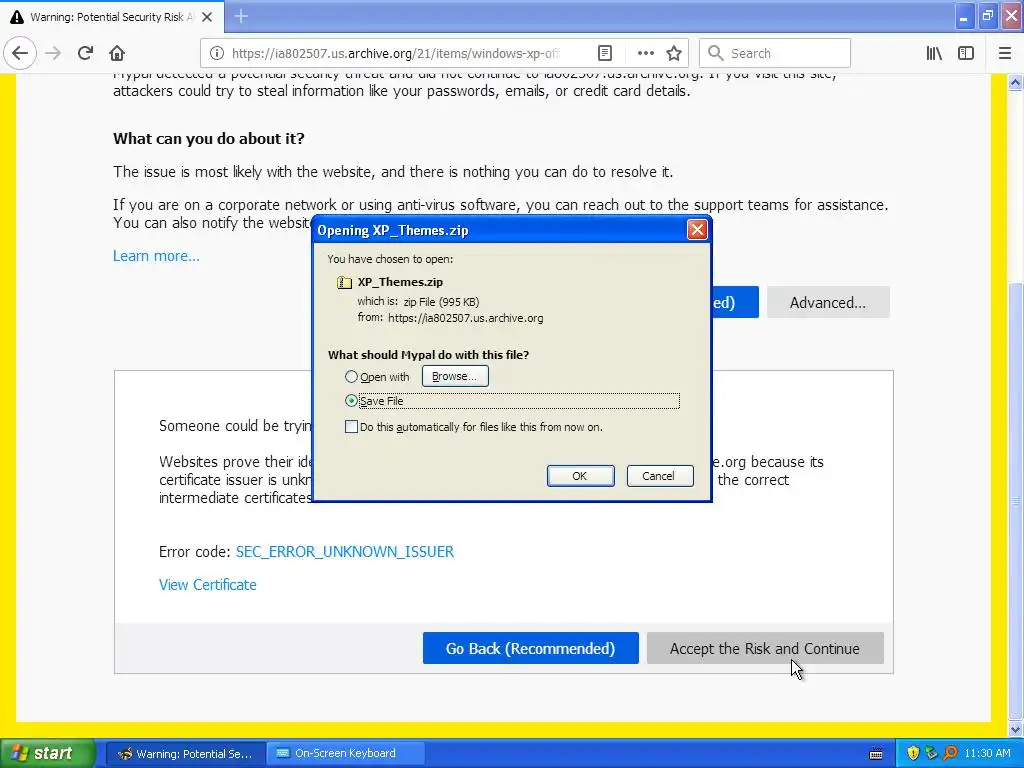Select the Warning: Potential Security Risk tab

tap(112, 17)
